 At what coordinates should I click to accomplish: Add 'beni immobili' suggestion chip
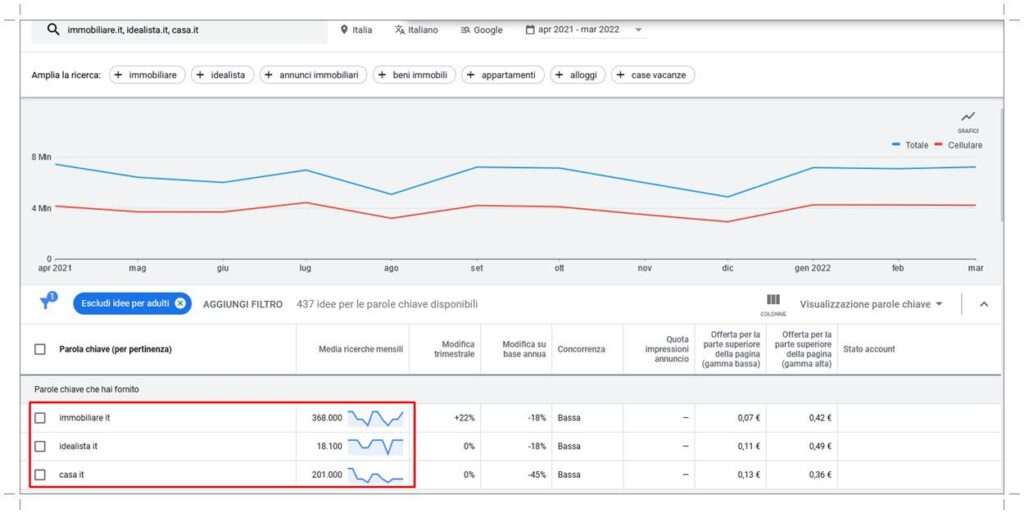pyautogui.click(x=414, y=75)
